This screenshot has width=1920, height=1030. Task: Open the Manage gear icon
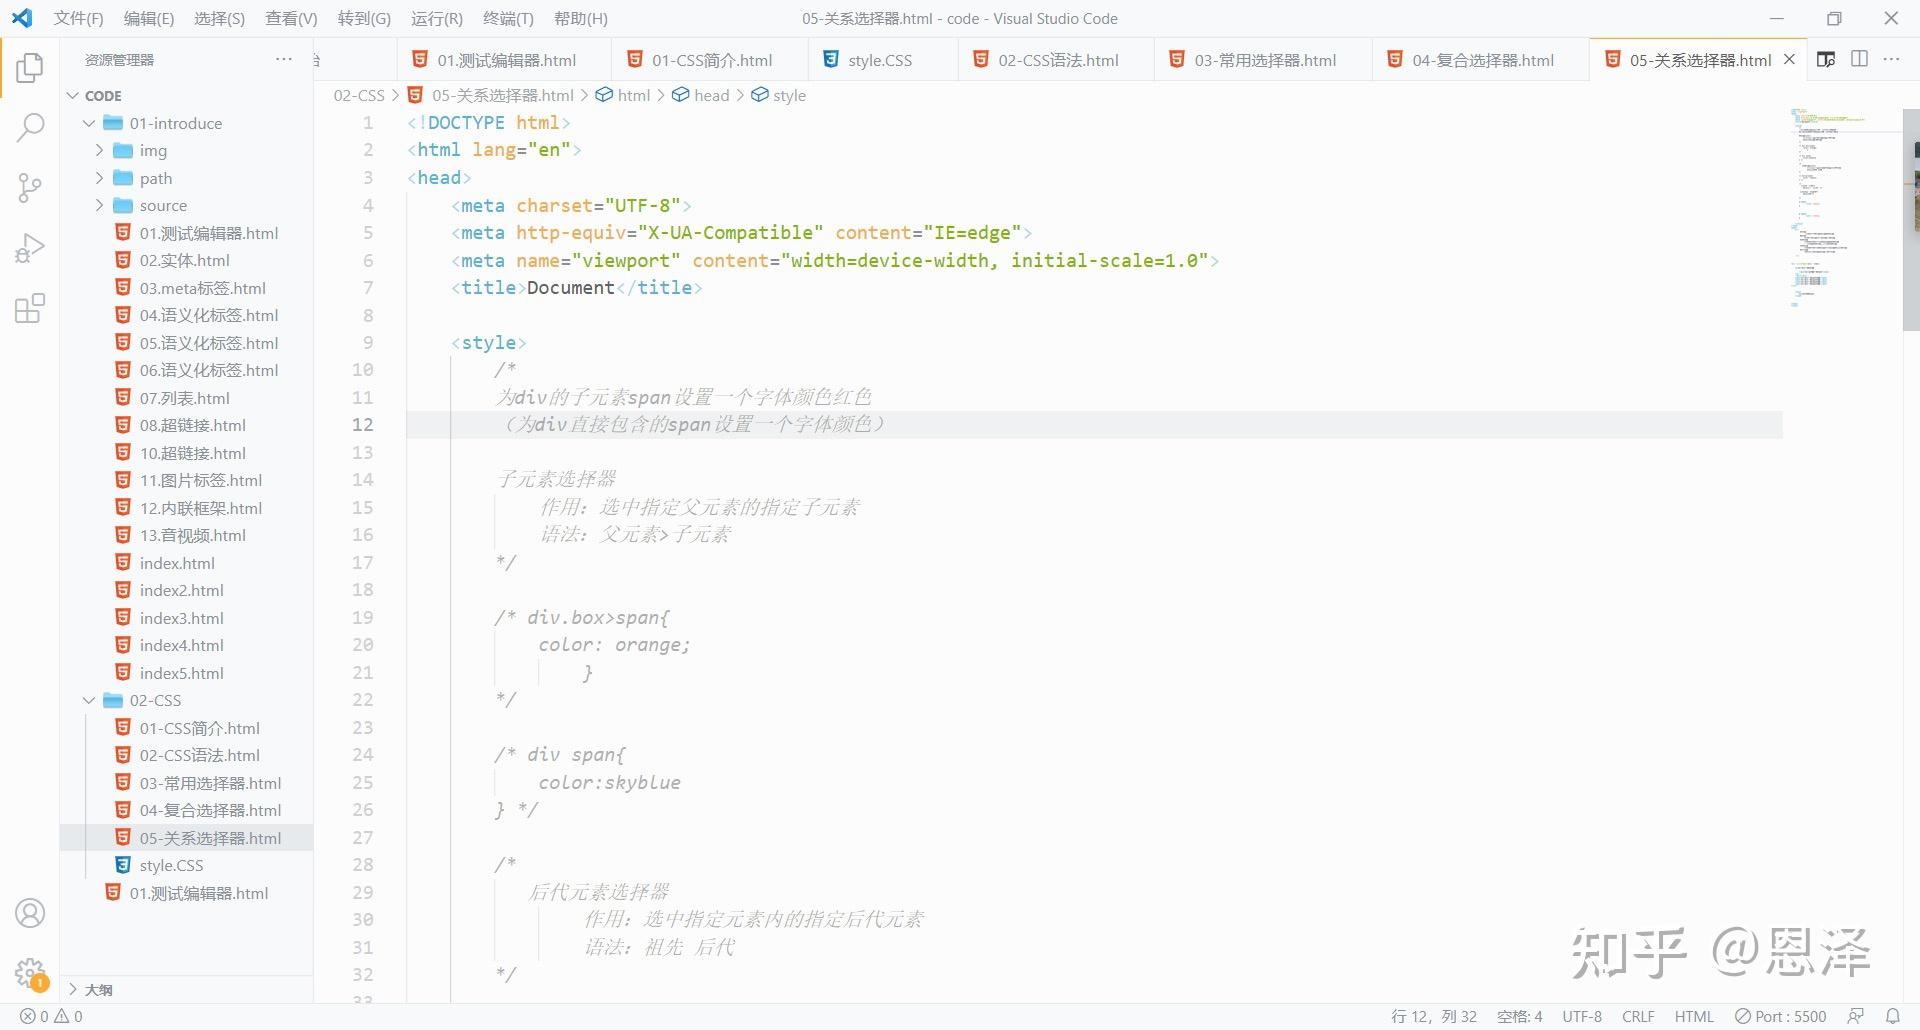coord(30,972)
